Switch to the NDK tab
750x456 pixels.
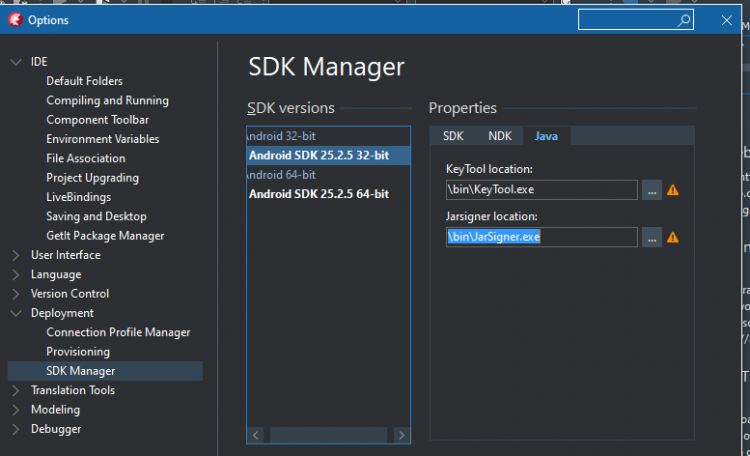[500, 136]
